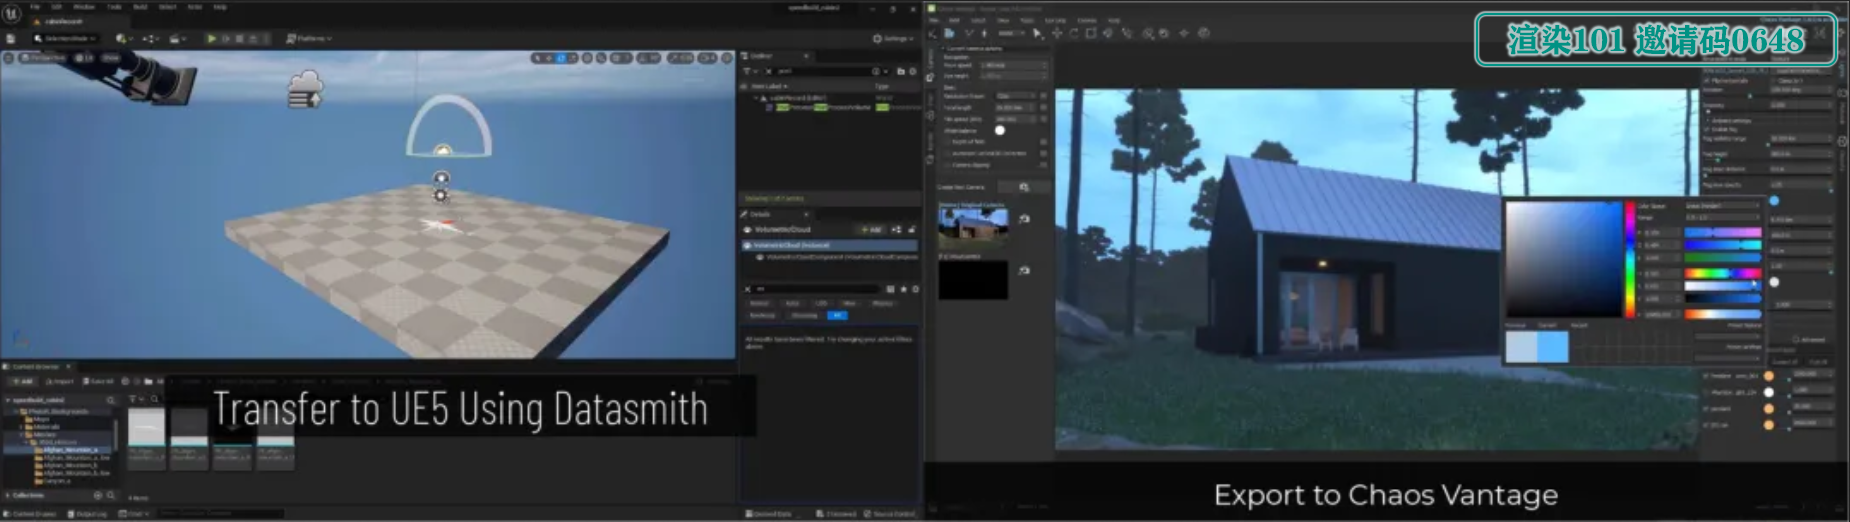
Task: Click the open file icon in Vantage toolbar
Action: point(949,33)
